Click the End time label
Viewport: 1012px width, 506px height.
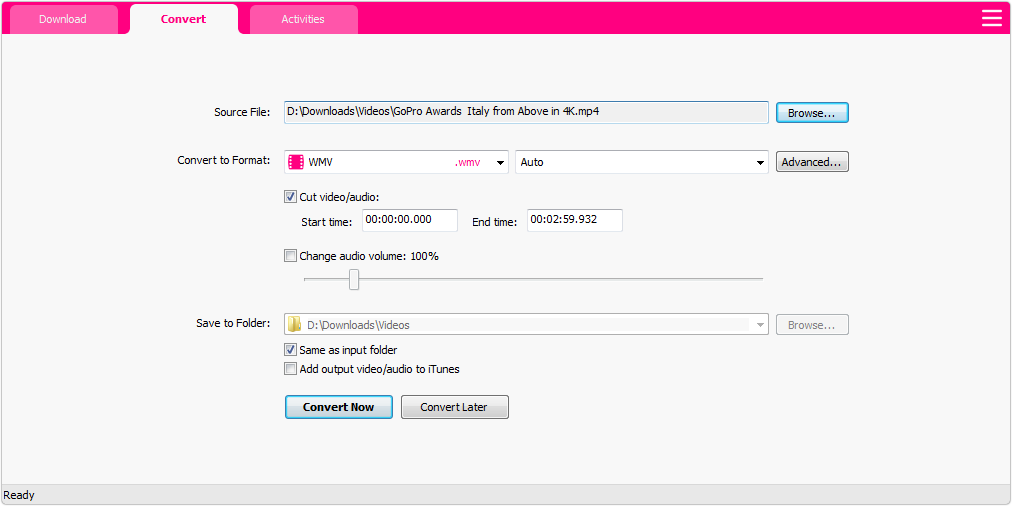[x=495, y=222]
